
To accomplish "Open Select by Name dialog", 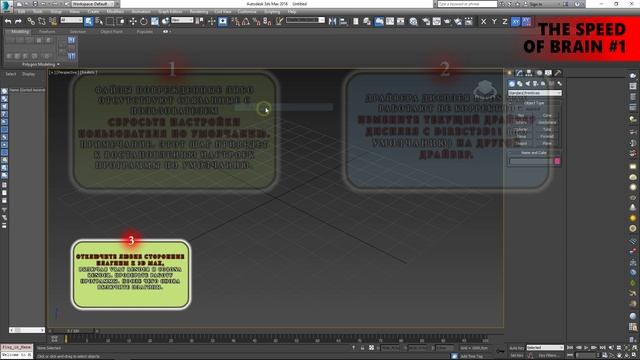I will [x=99, y=21].
